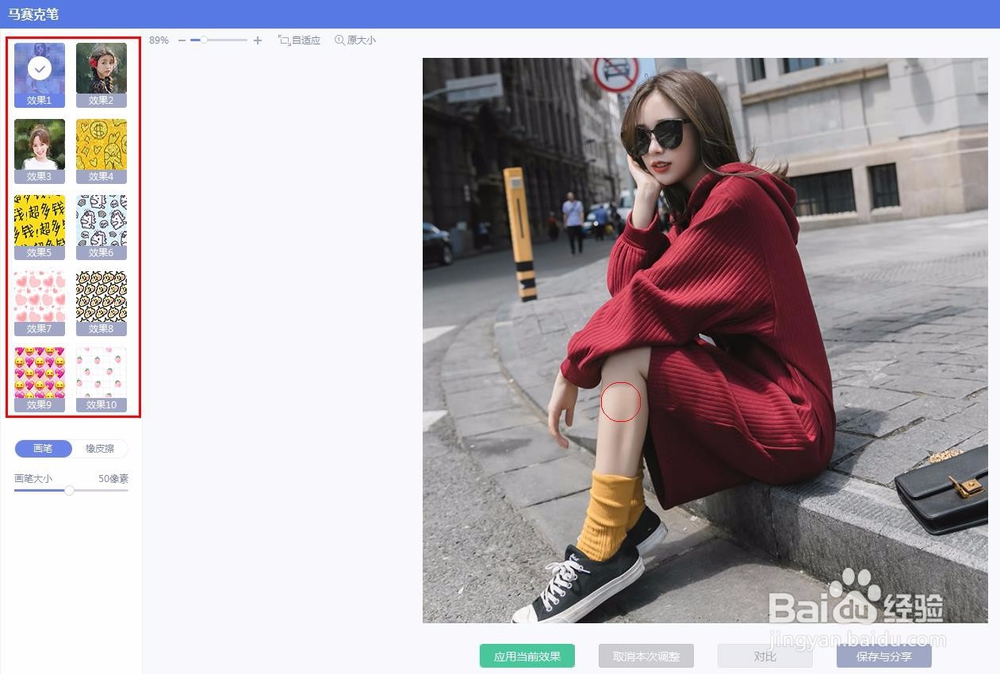Click on the photo canvas to paint
Screen dimensions: 1000x674
pyautogui.click(x=705, y=340)
